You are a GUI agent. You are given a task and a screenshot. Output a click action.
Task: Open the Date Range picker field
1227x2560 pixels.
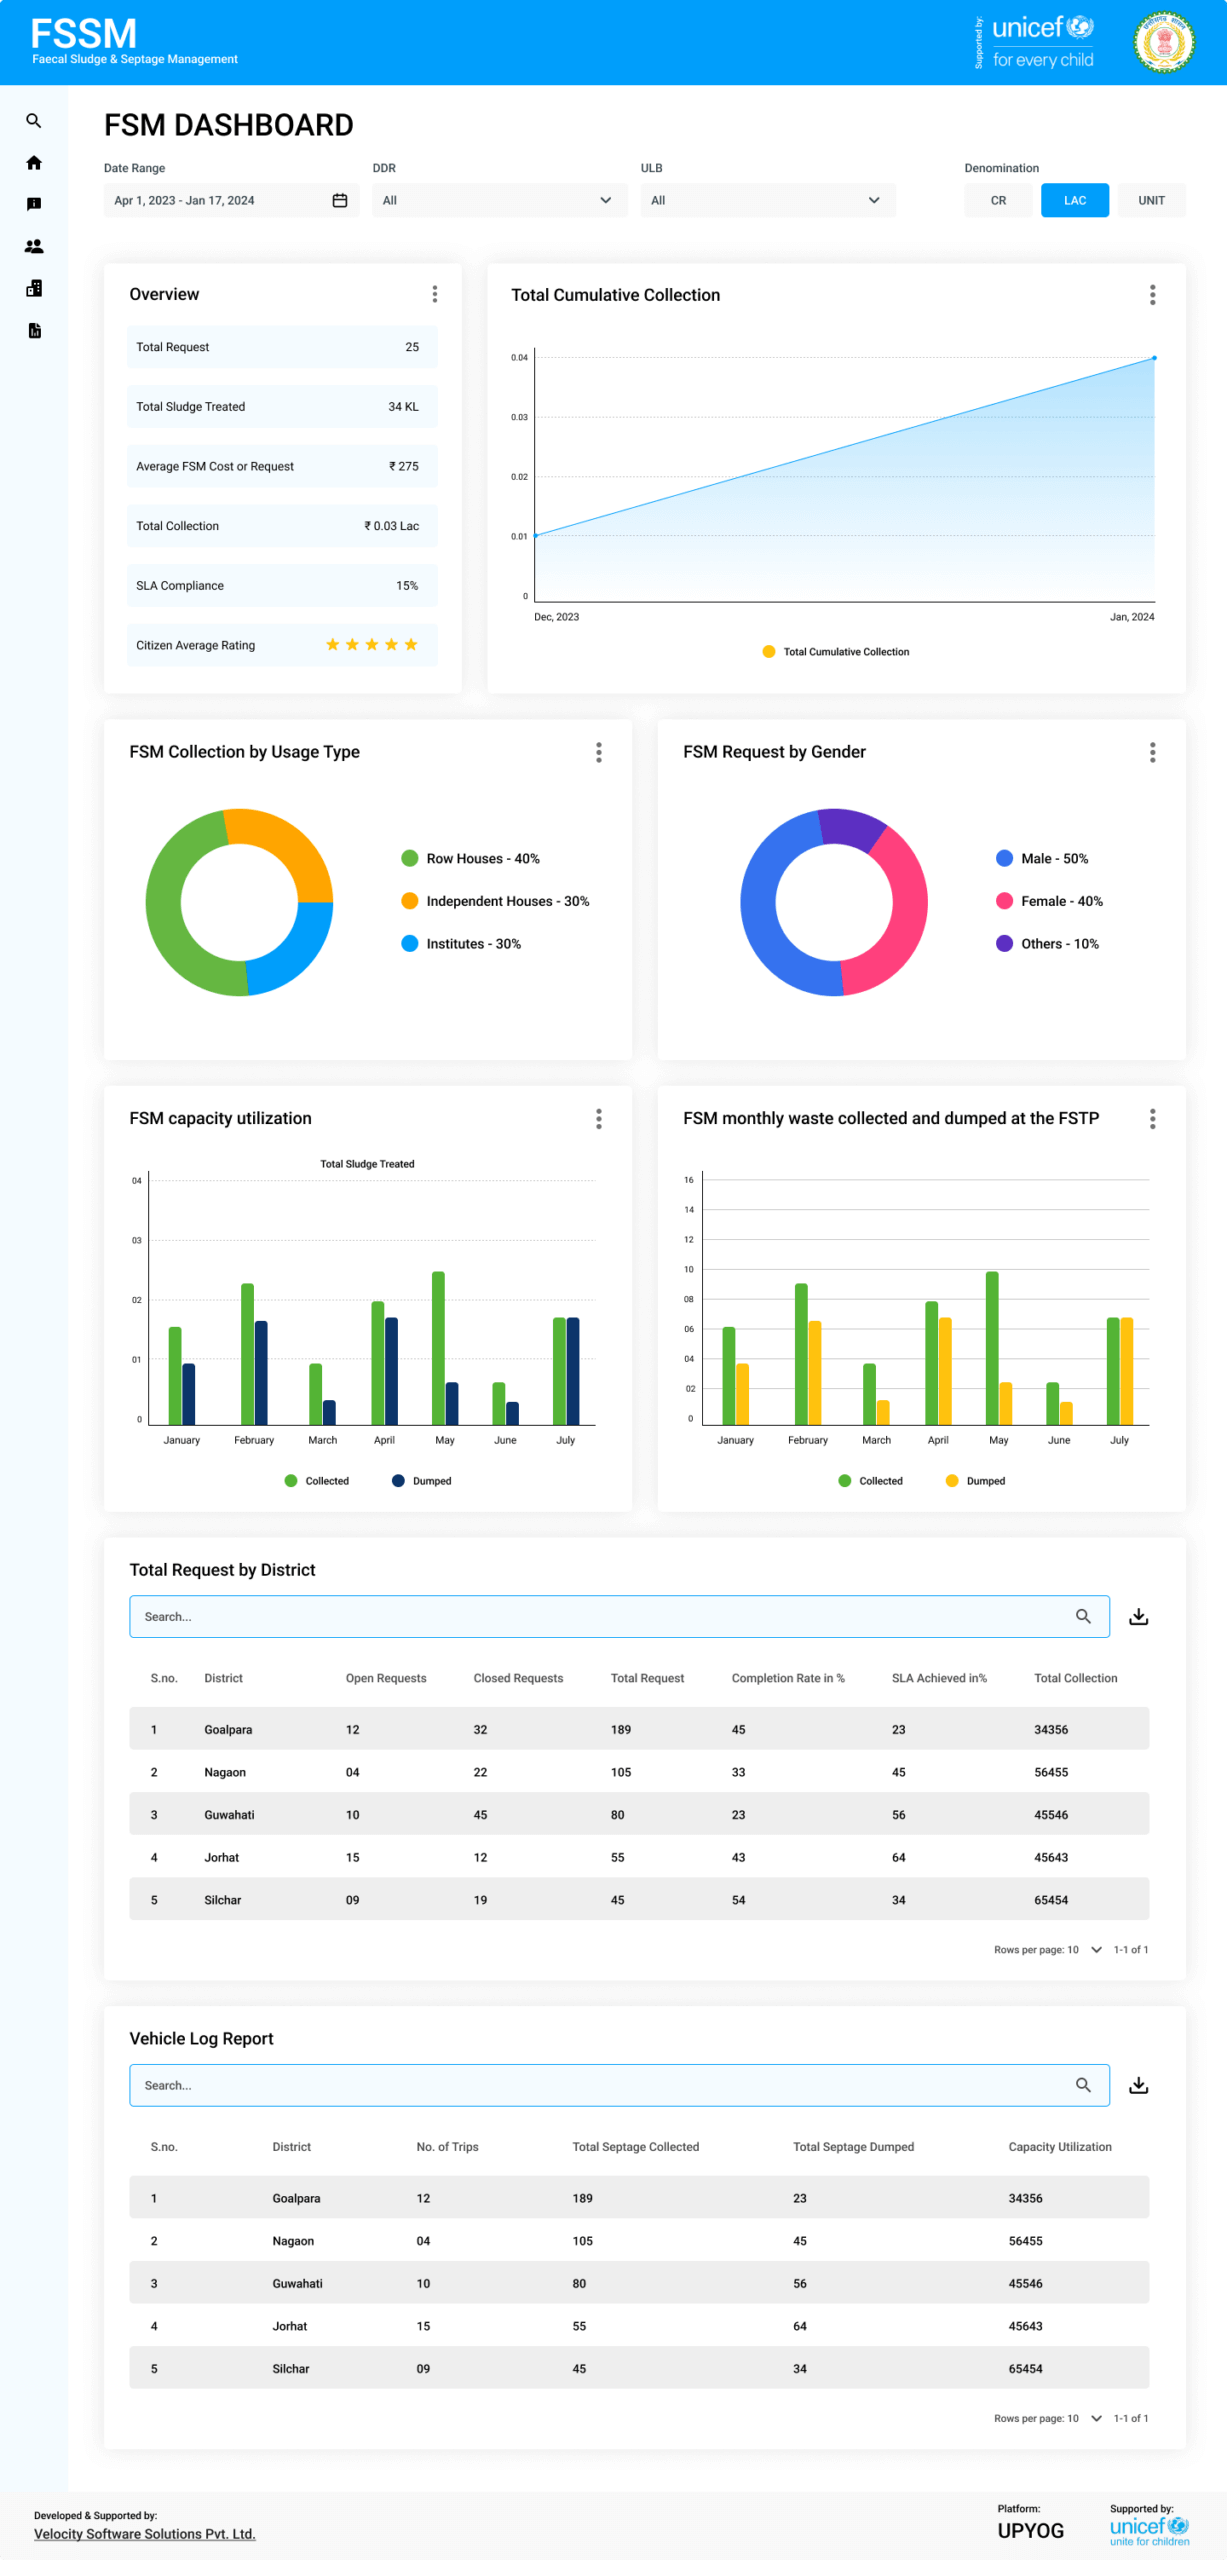click(231, 201)
